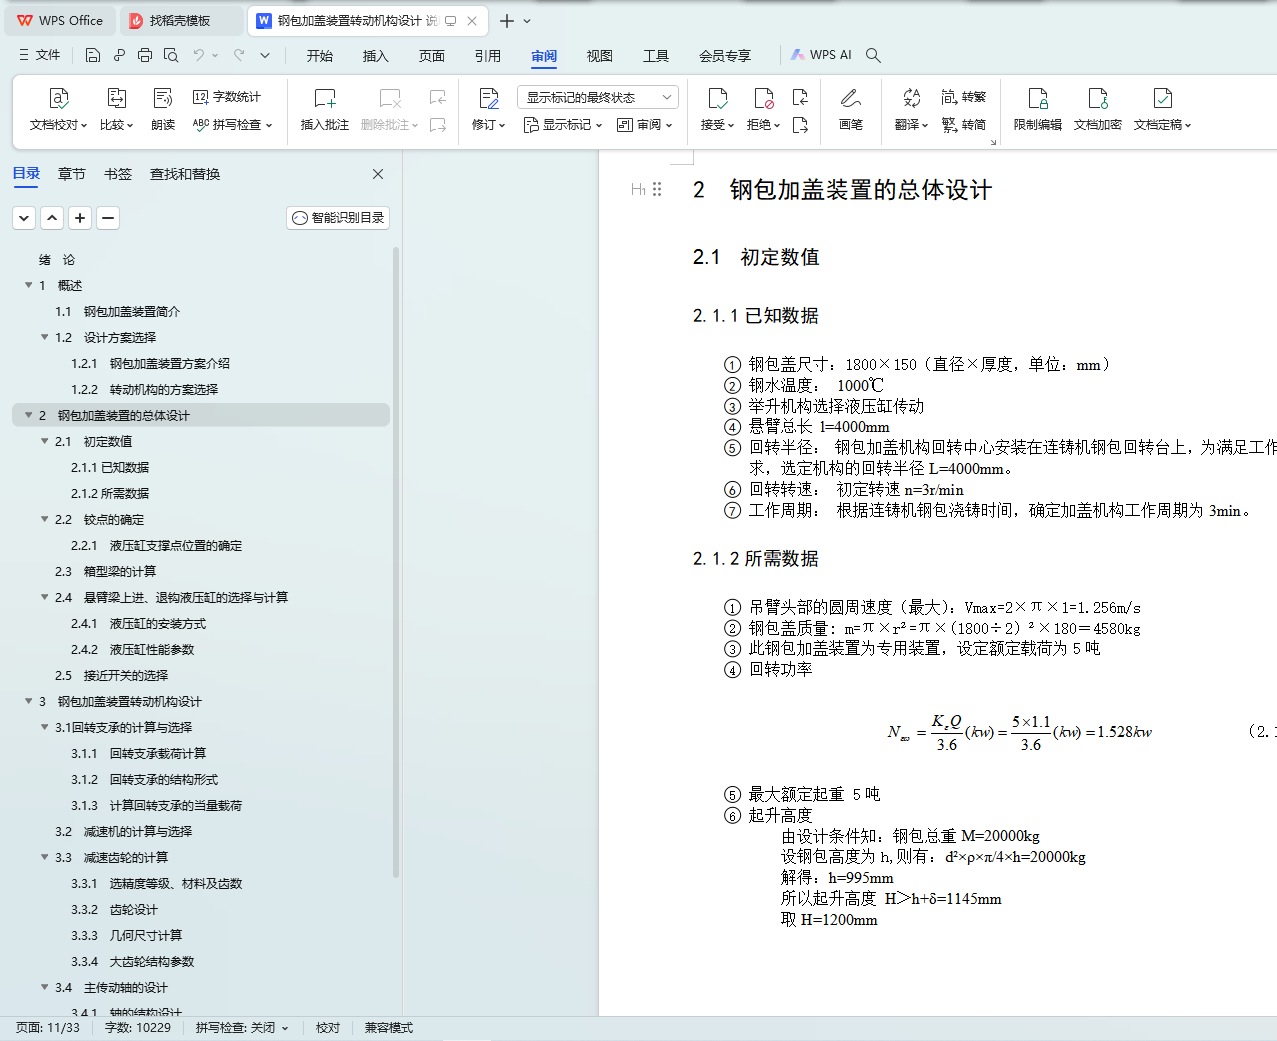Jump to '2.5 接近开关的选择' heading
The width and height of the screenshot is (1277, 1041).
coord(111,675)
